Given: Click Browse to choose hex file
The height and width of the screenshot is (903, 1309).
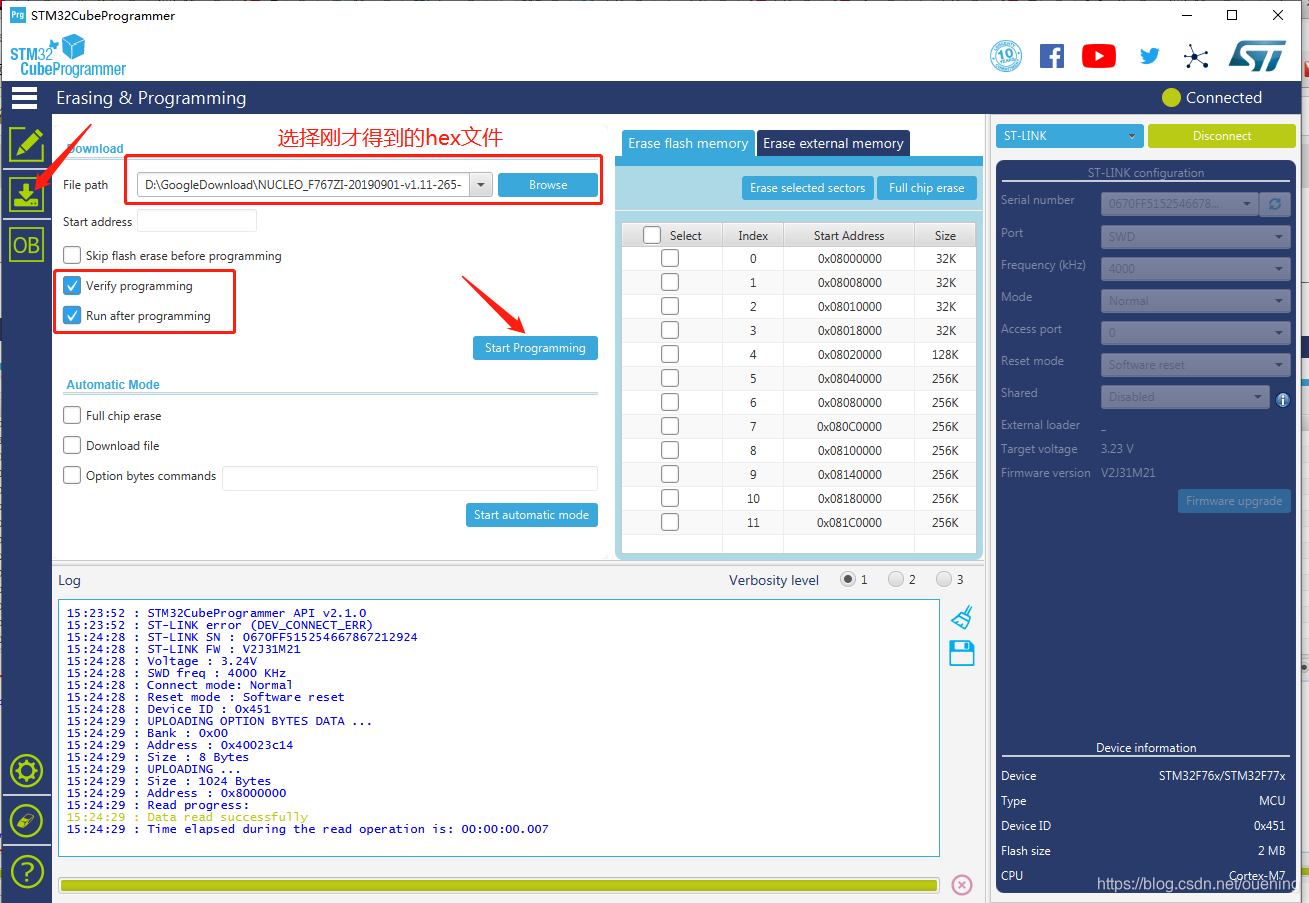Looking at the screenshot, I should tap(548, 185).
